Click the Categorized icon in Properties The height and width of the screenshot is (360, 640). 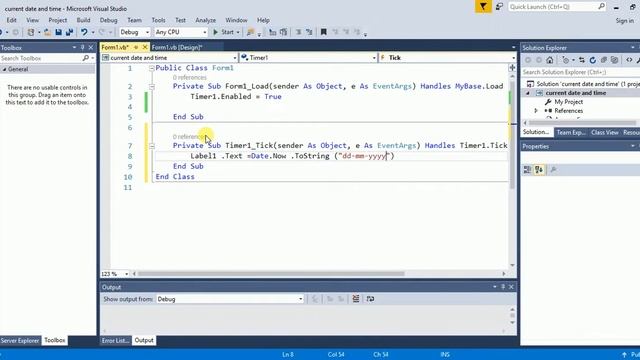(x=527, y=169)
